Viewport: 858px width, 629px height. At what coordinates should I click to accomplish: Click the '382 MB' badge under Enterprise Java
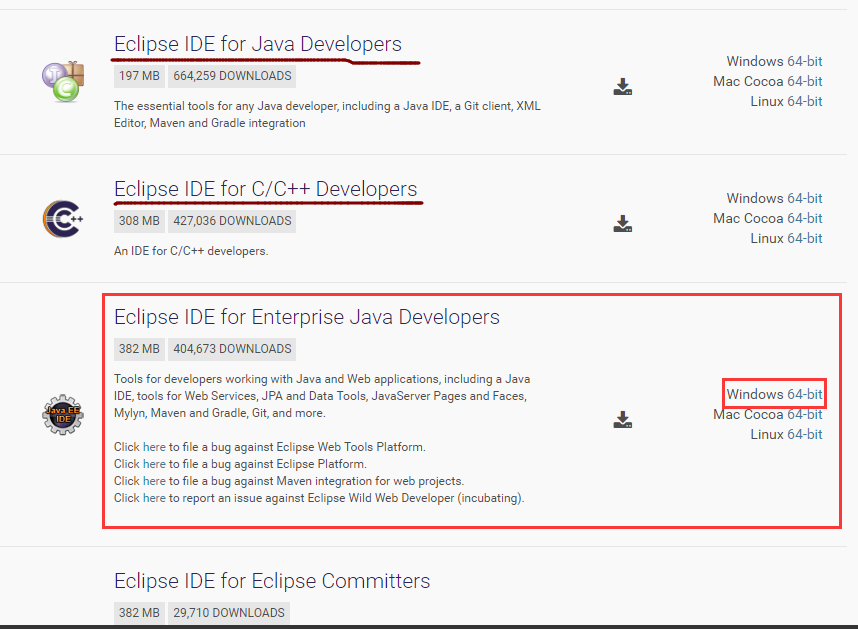[x=139, y=349]
